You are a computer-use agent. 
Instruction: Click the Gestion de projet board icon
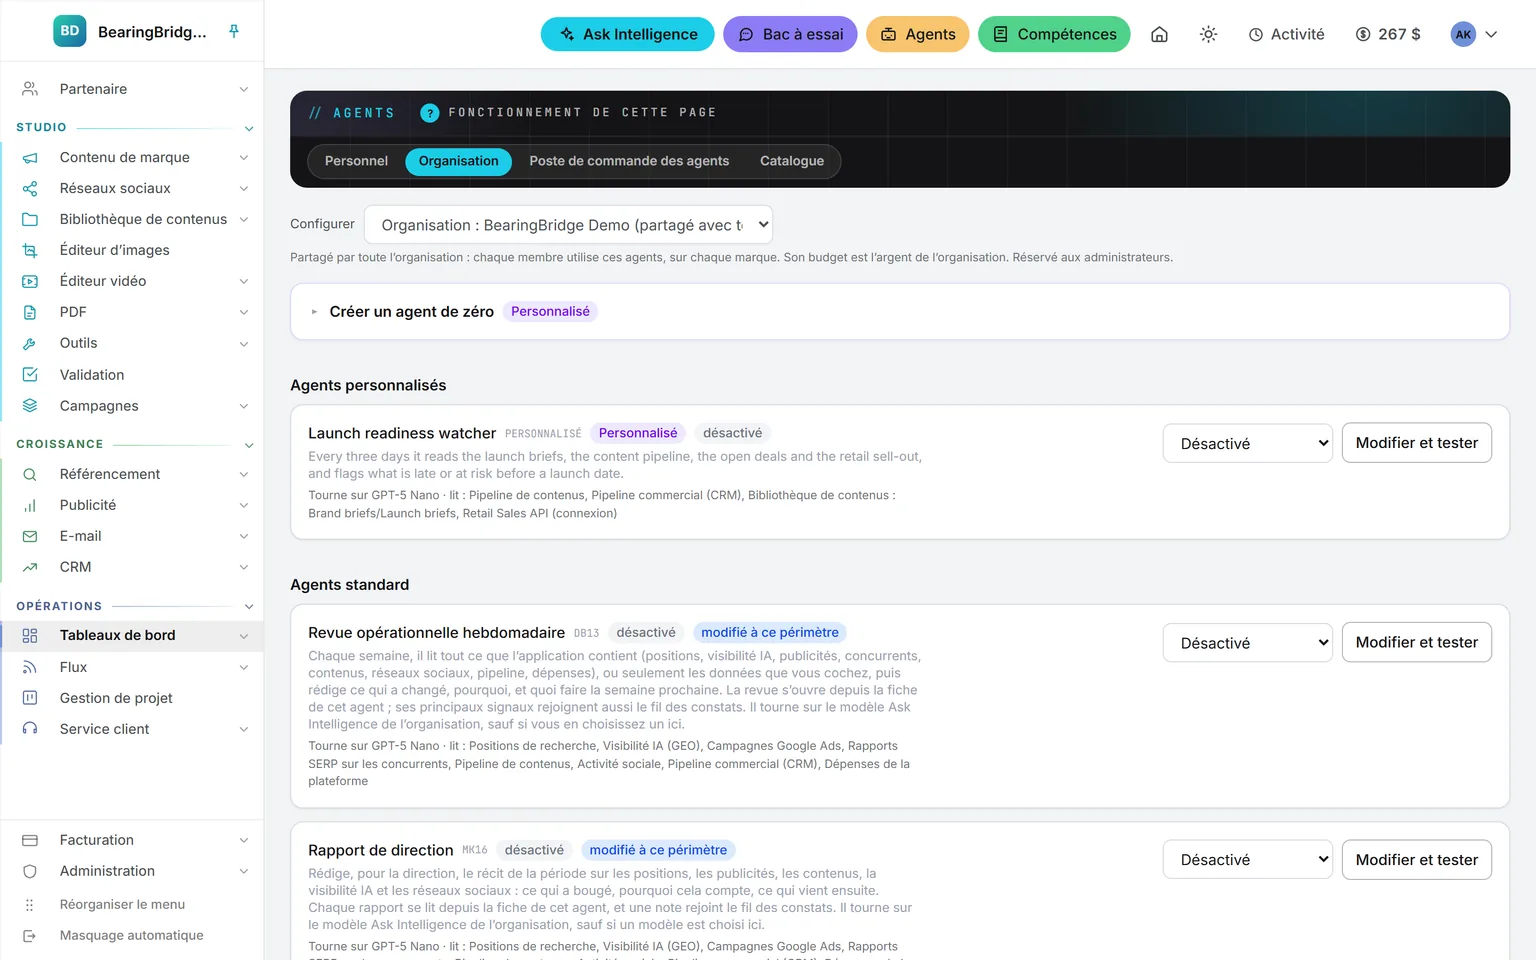(30, 698)
